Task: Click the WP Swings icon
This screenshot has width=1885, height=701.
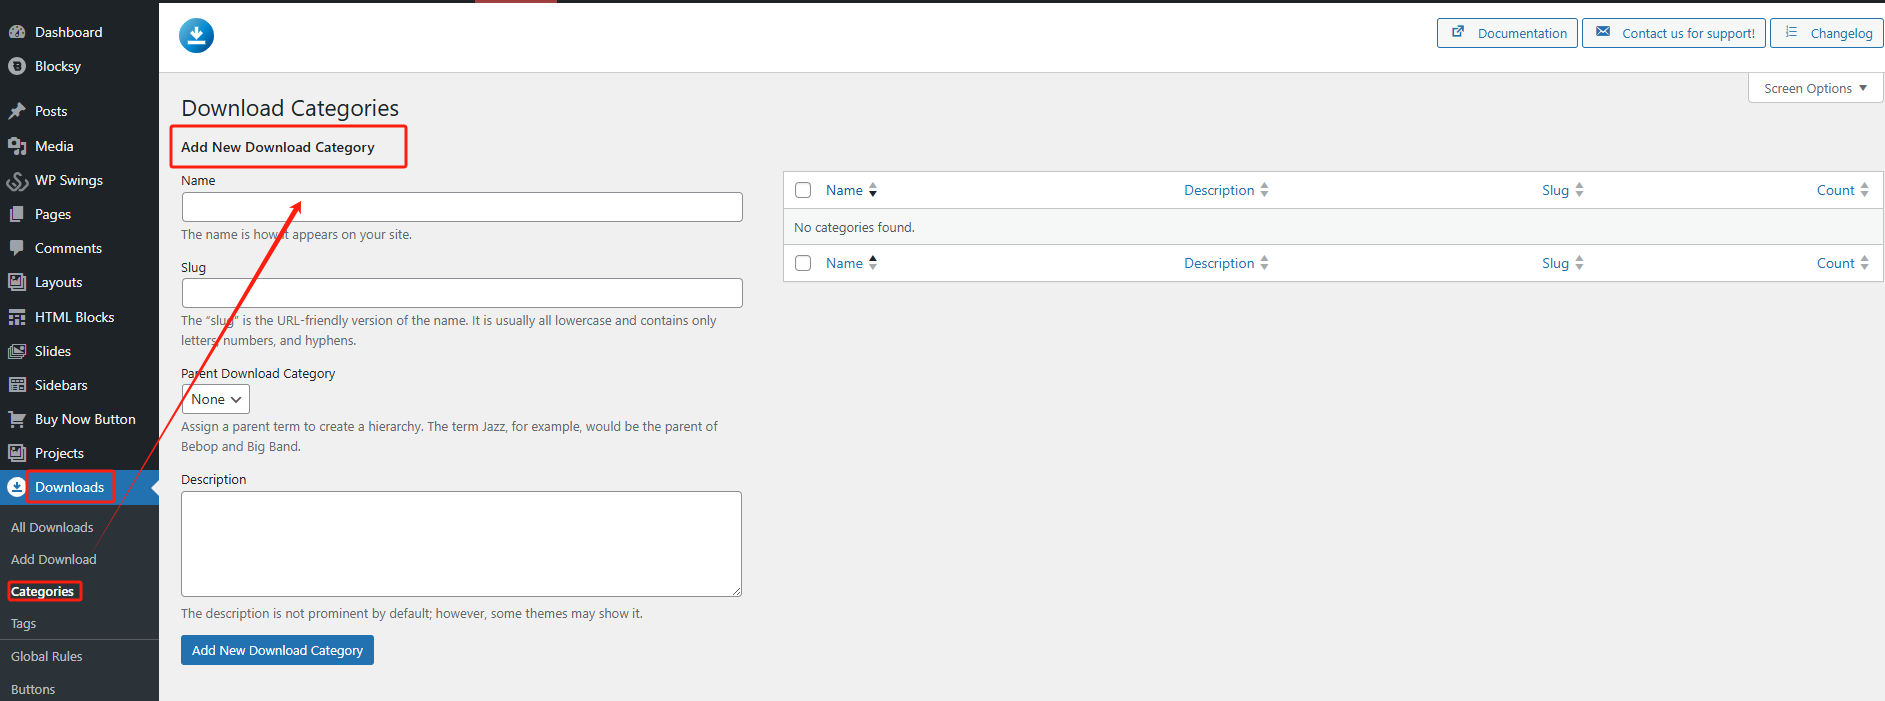Action: [17, 181]
